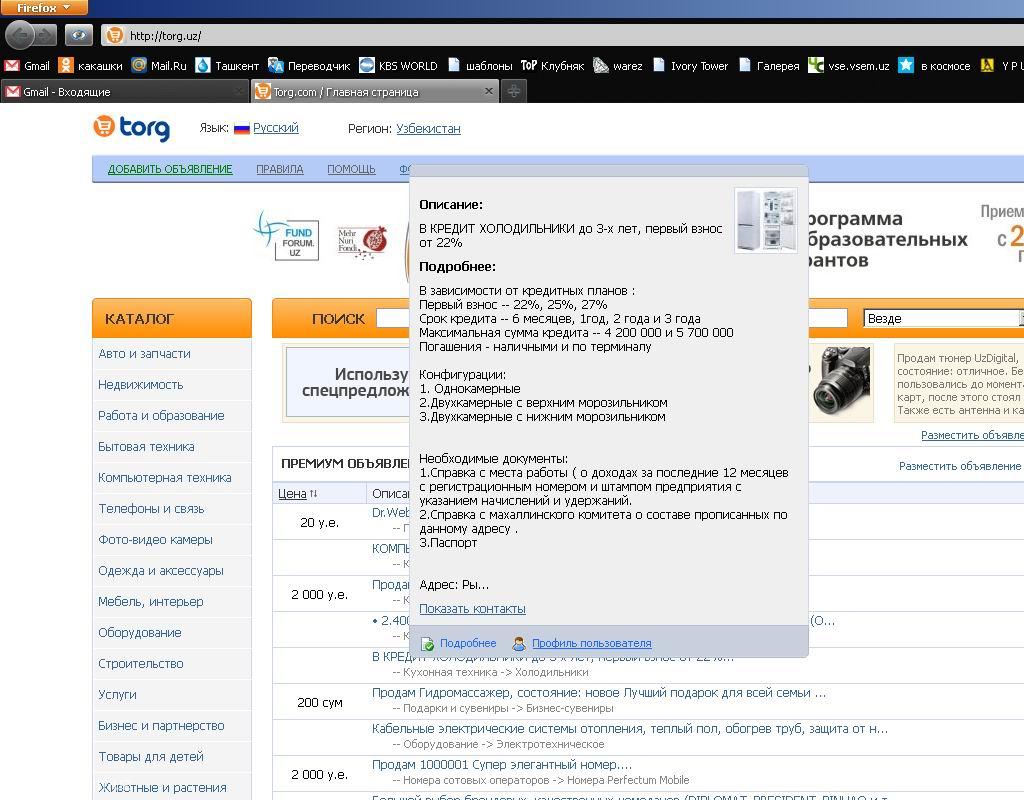
Task: Open the vse.vsem.uz bookmark
Action: tap(848, 65)
